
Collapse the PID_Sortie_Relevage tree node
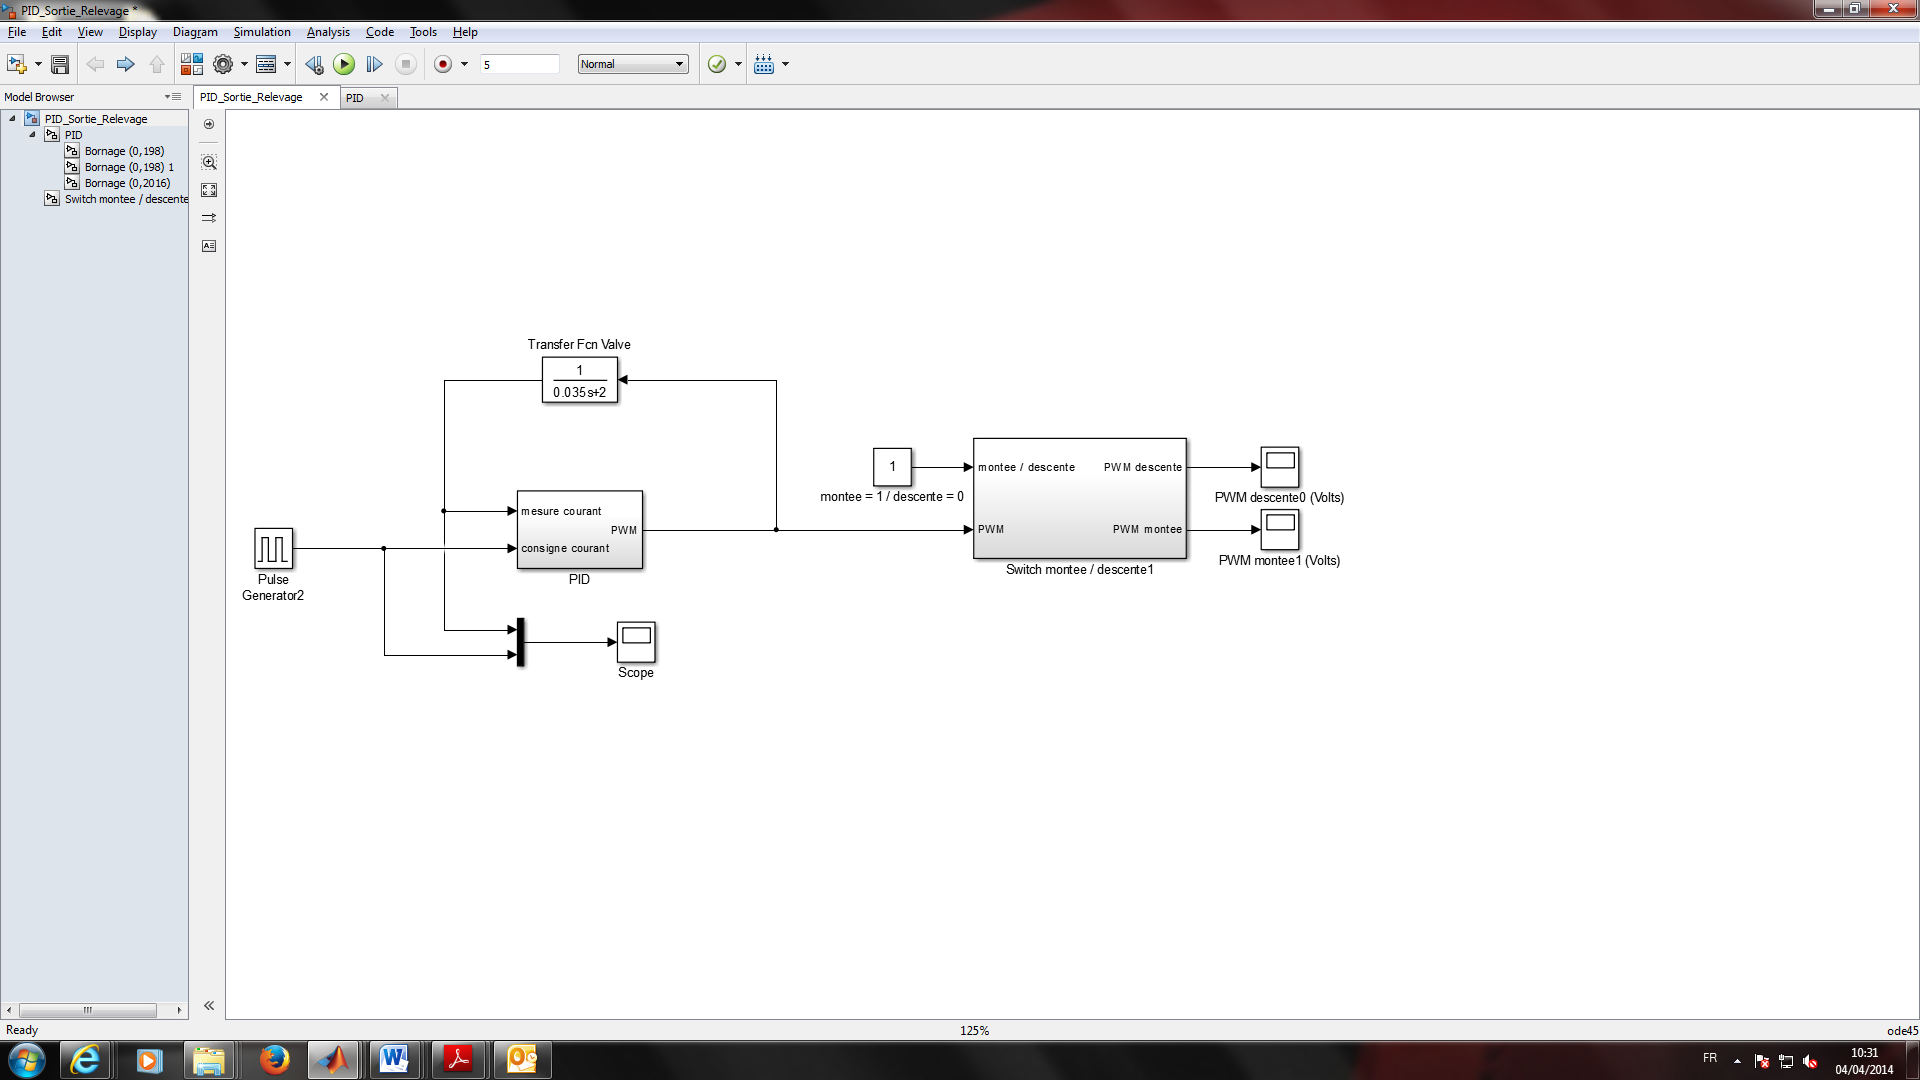click(12, 118)
